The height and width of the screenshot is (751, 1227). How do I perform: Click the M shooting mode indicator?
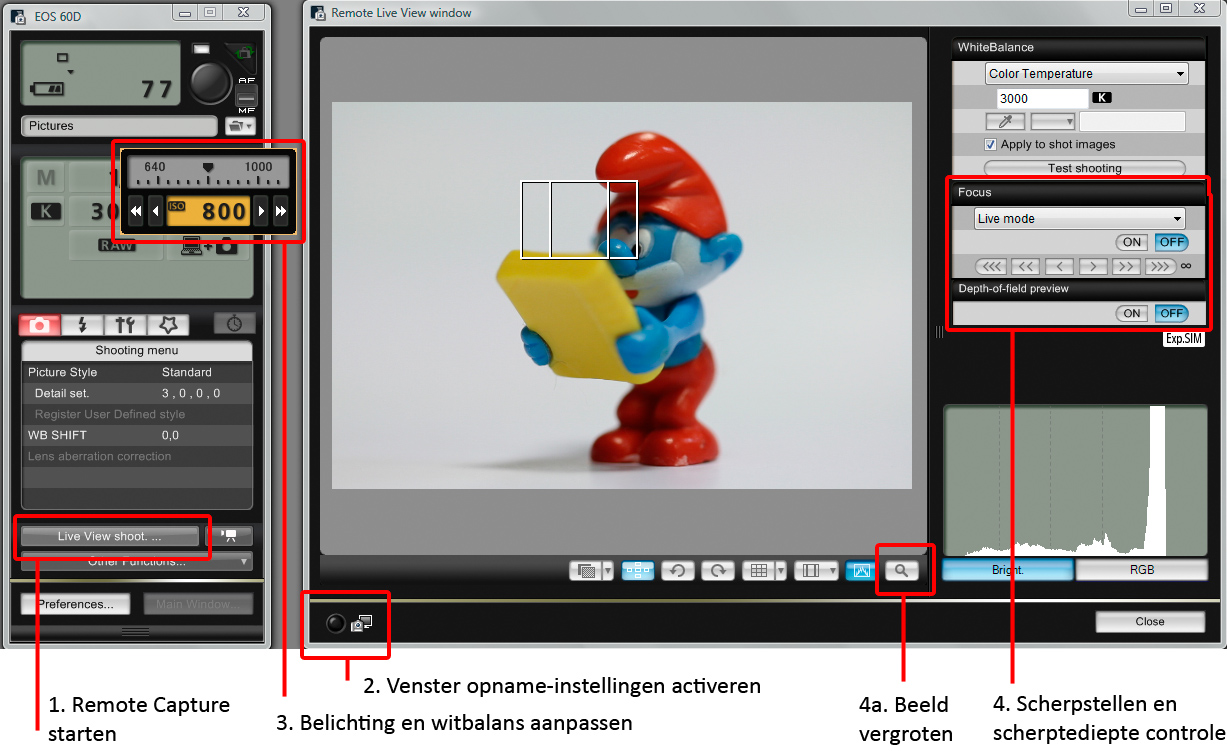(x=47, y=179)
